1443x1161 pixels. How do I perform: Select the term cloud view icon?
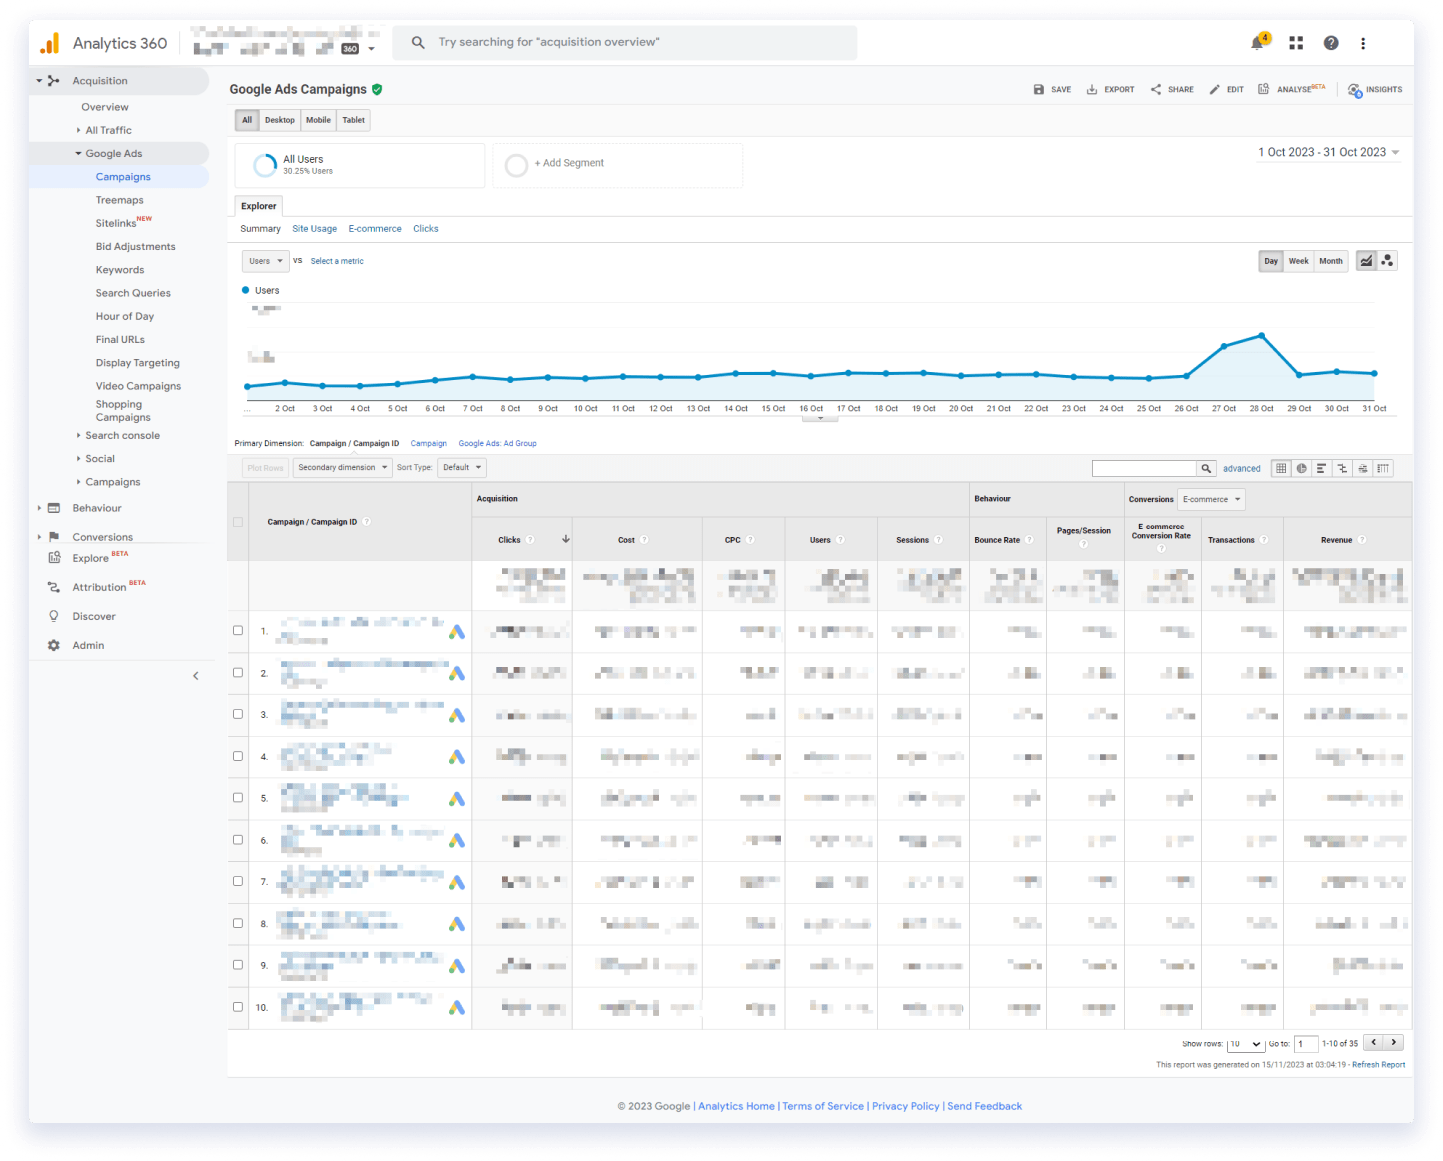1363,468
